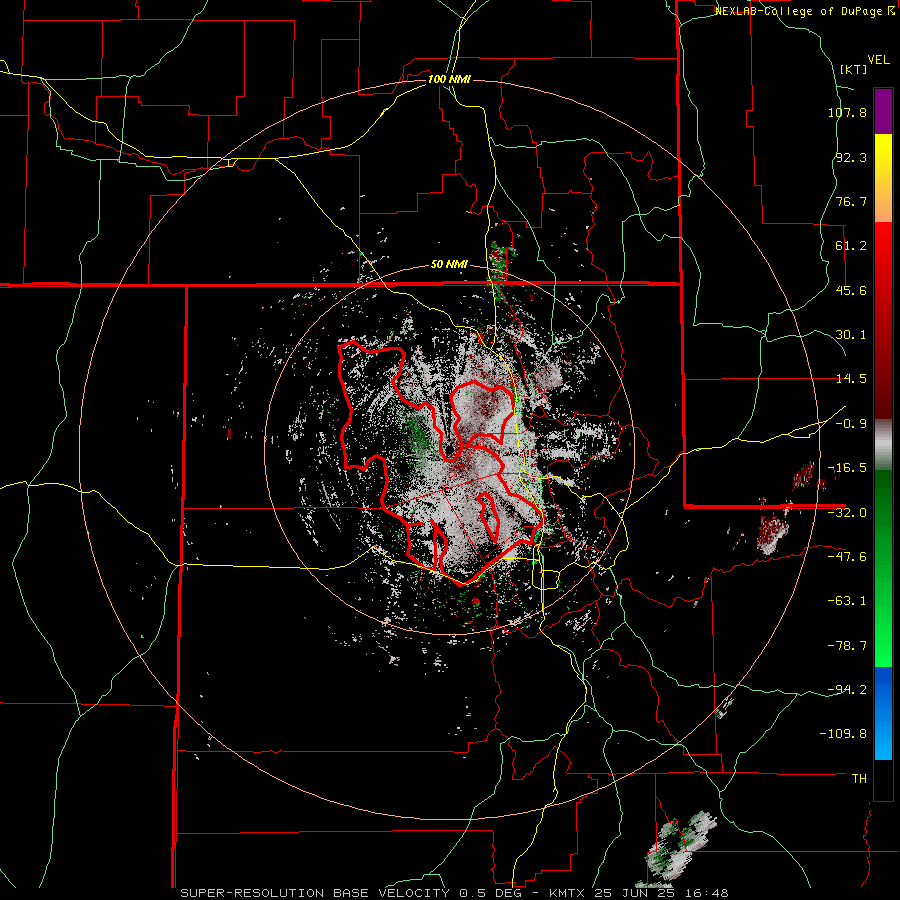The height and width of the screenshot is (900, 900).
Task: Click the [KT] units label
Action: coord(854,69)
